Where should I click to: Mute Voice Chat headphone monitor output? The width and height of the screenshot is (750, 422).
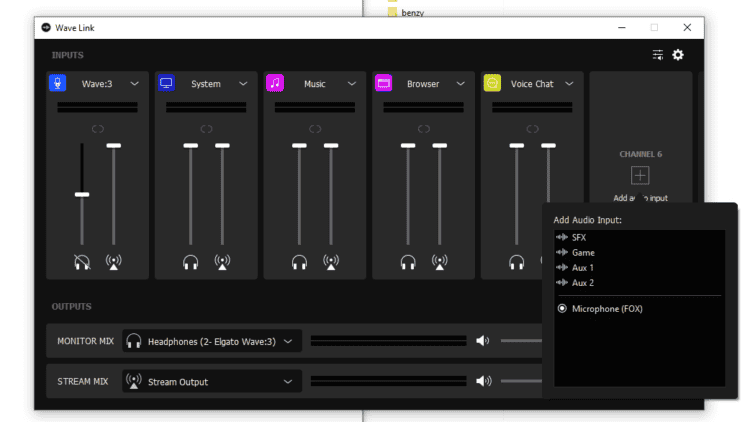pyautogui.click(x=517, y=262)
